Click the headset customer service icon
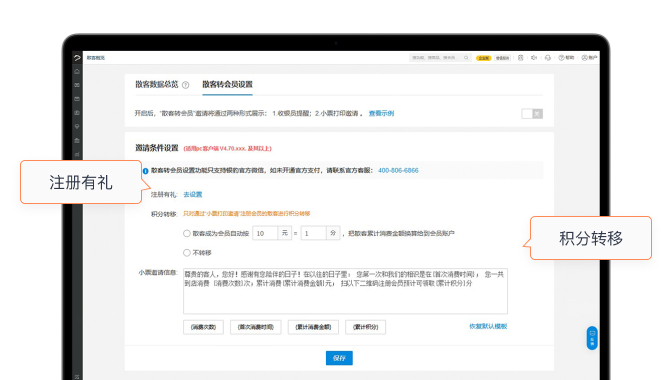 (548, 58)
